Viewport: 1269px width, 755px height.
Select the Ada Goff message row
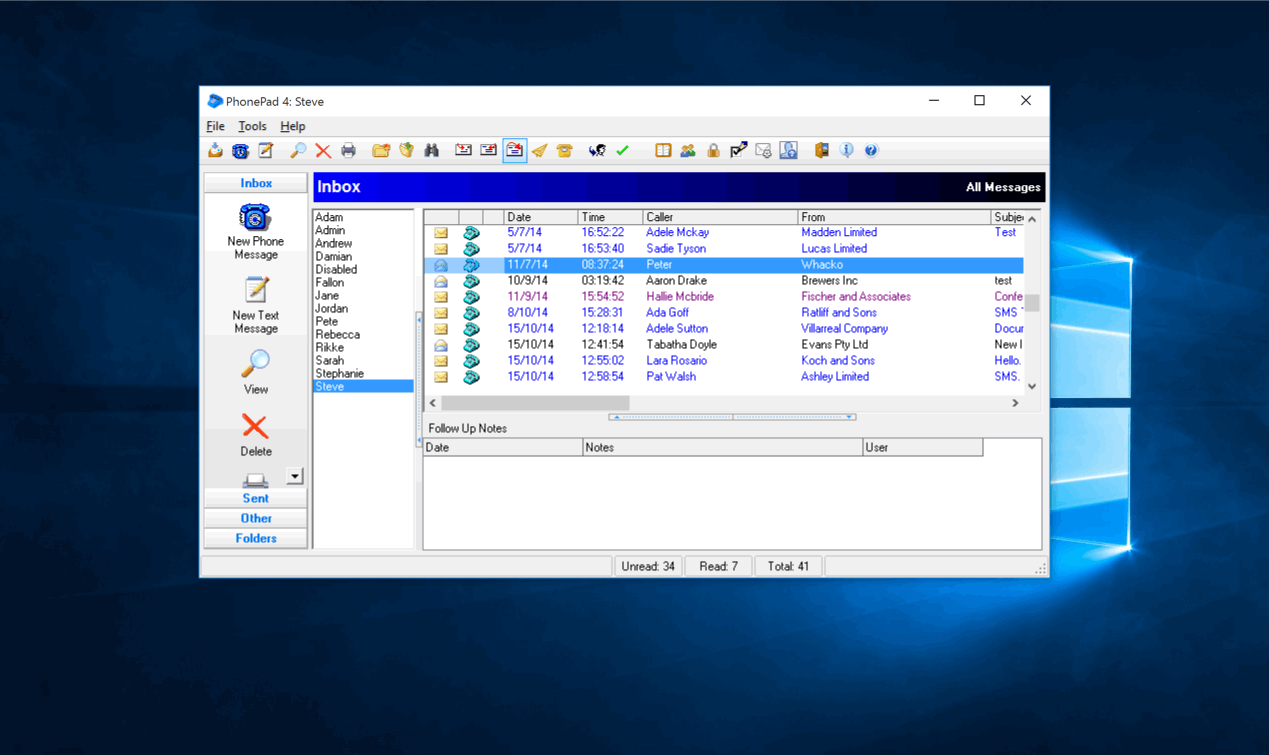(724, 313)
